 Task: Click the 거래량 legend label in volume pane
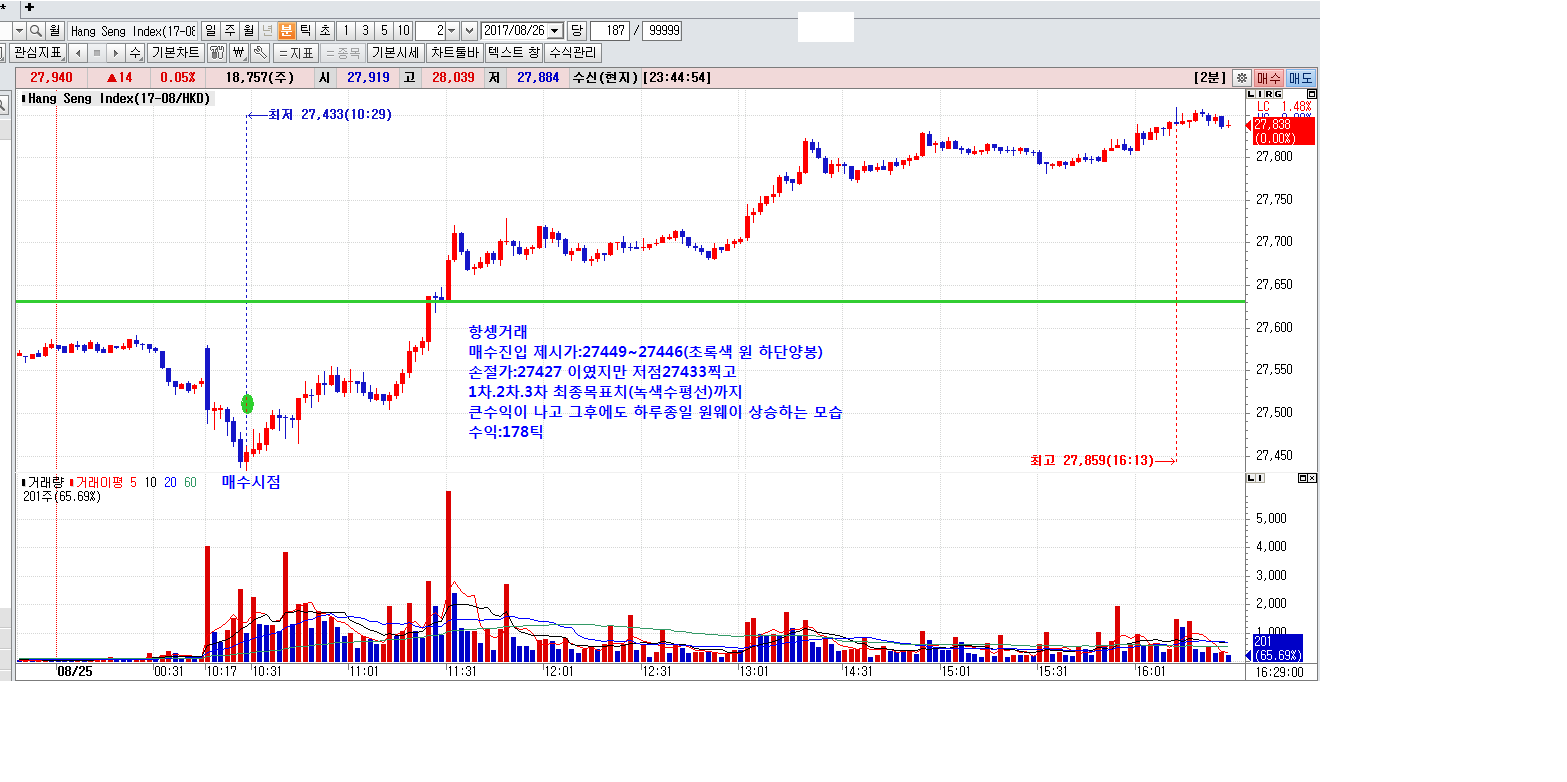tap(43, 482)
